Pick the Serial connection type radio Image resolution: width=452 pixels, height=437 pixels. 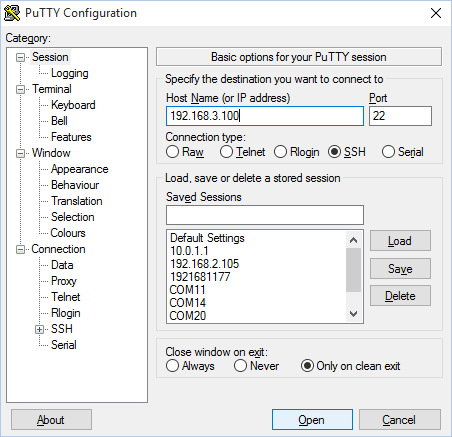click(x=388, y=152)
